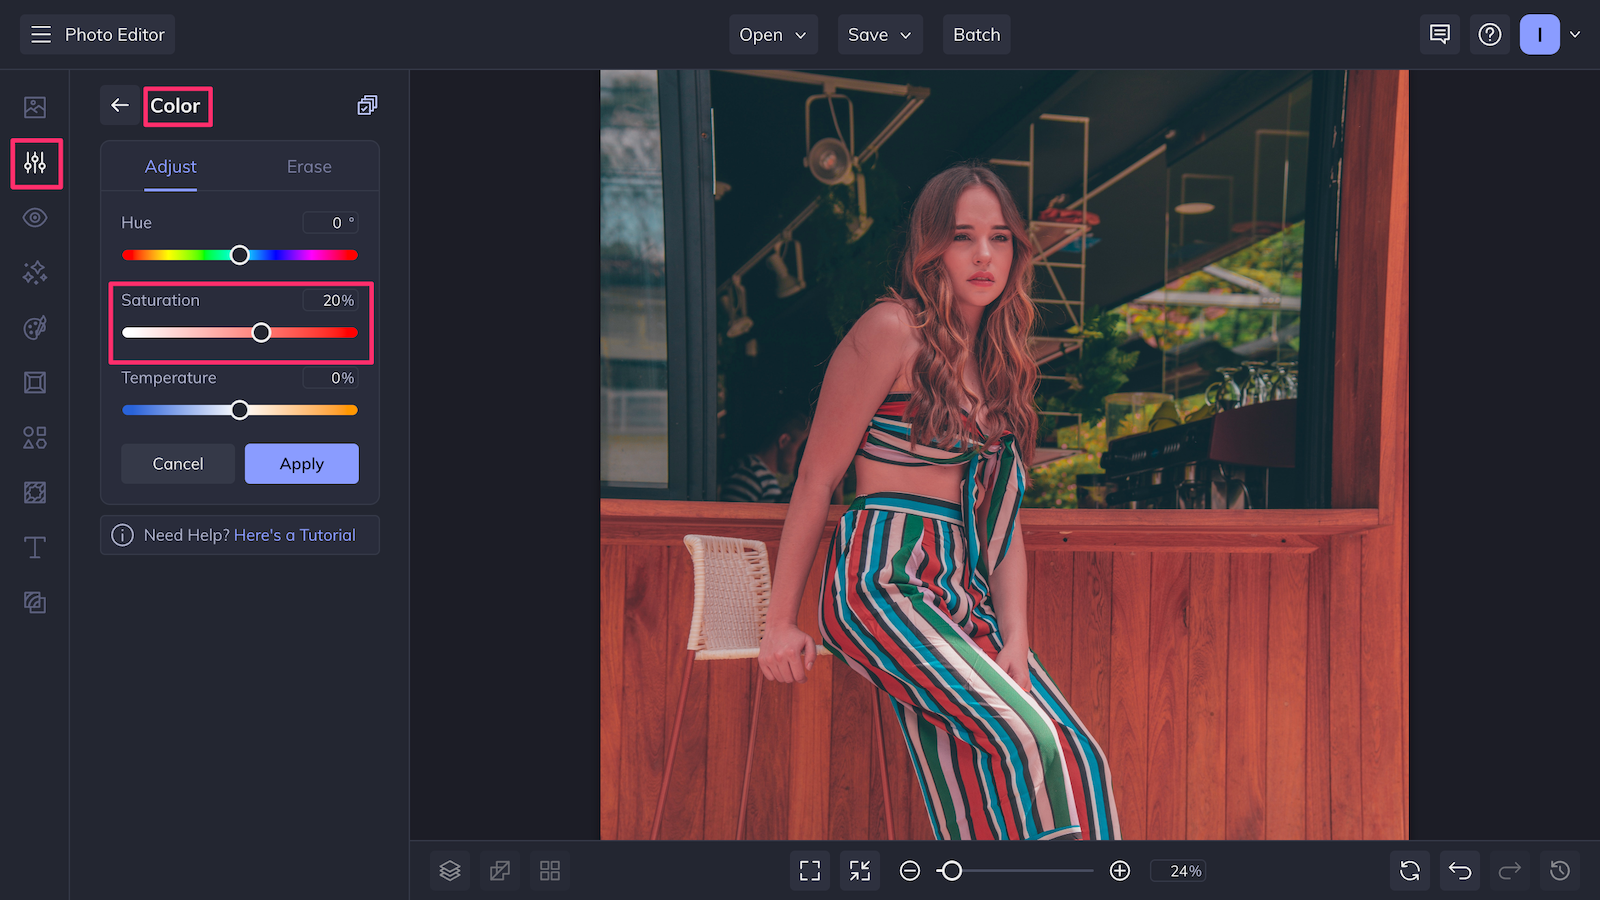Viewport: 1600px width, 900px height.
Task: Open the hamburger menu next to Photo Editor
Action: 40,33
